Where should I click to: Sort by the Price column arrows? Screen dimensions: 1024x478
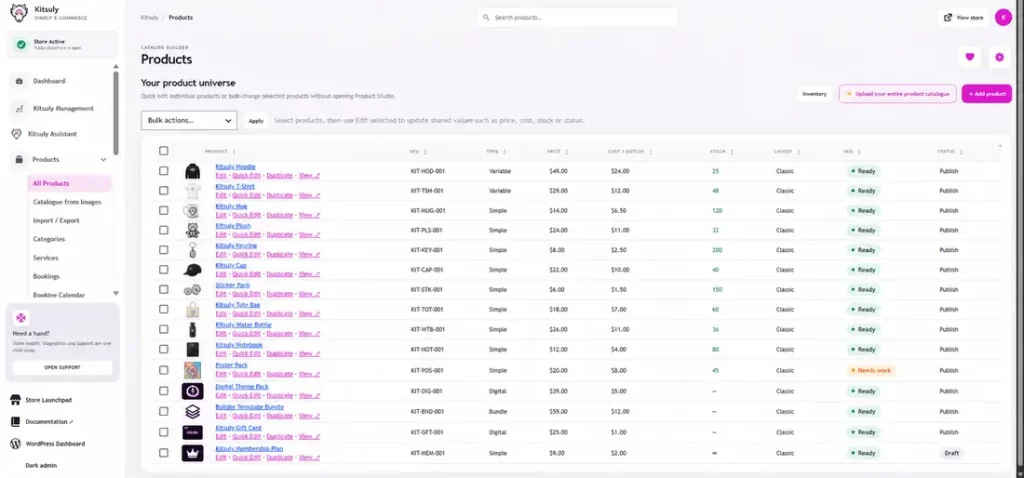click(x=566, y=151)
